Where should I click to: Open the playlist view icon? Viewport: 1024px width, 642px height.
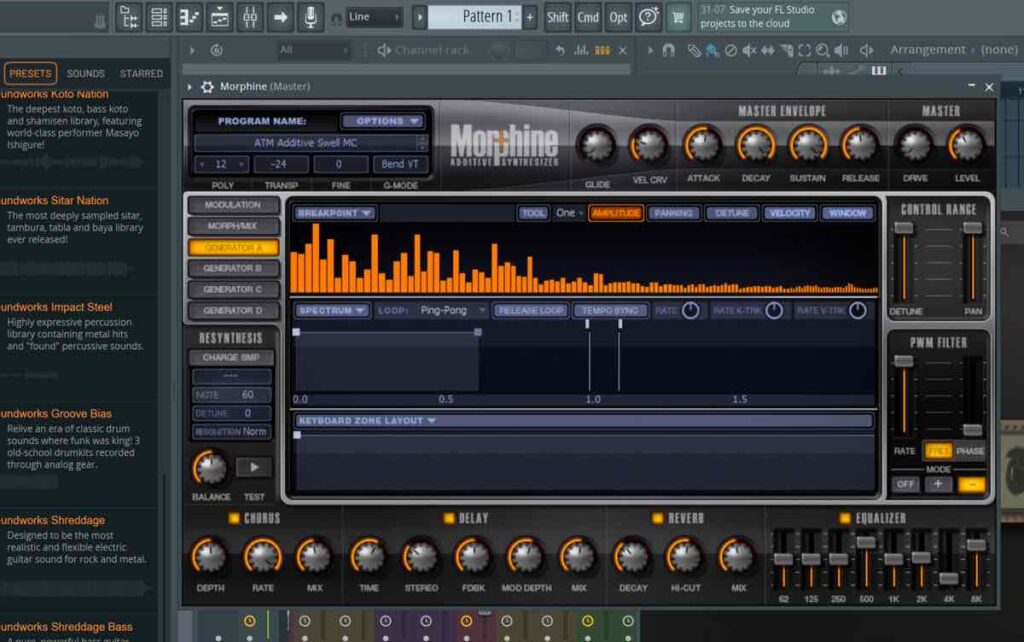(x=129, y=18)
